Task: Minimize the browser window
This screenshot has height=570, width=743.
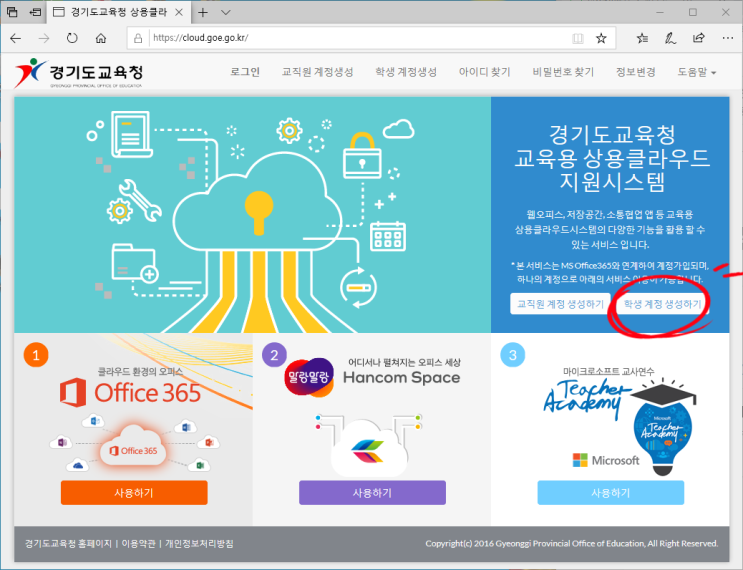Action: point(660,12)
